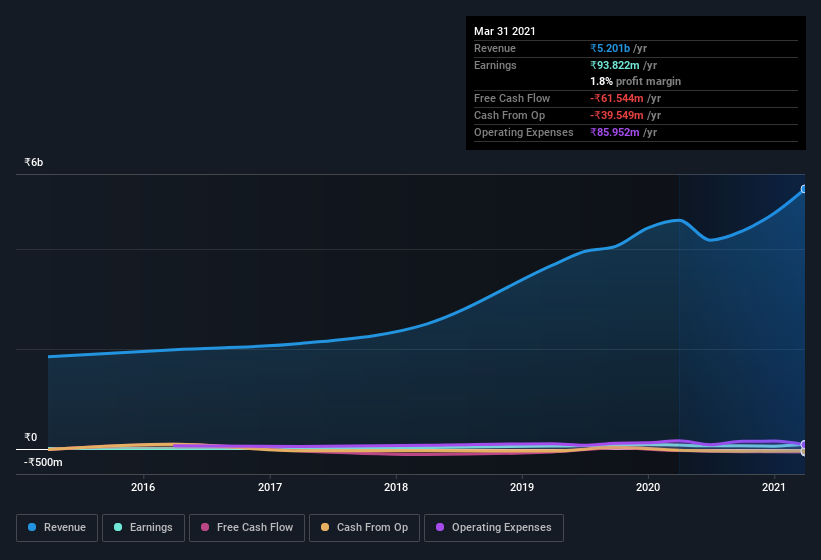Image resolution: width=821 pixels, height=560 pixels.
Task: Click the 2021 x-axis label
Action: point(774,487)
